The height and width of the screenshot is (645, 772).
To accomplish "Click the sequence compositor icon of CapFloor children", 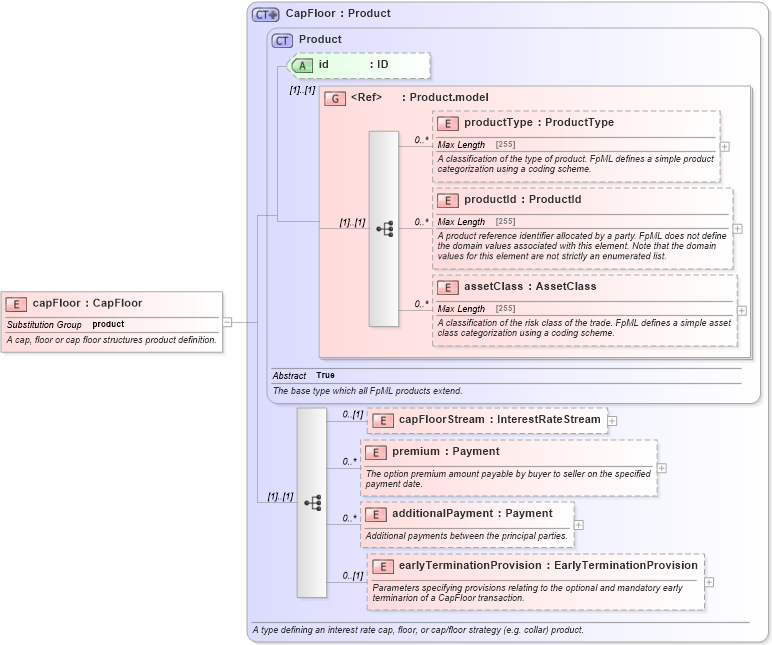I will click(x=312, y=503).
